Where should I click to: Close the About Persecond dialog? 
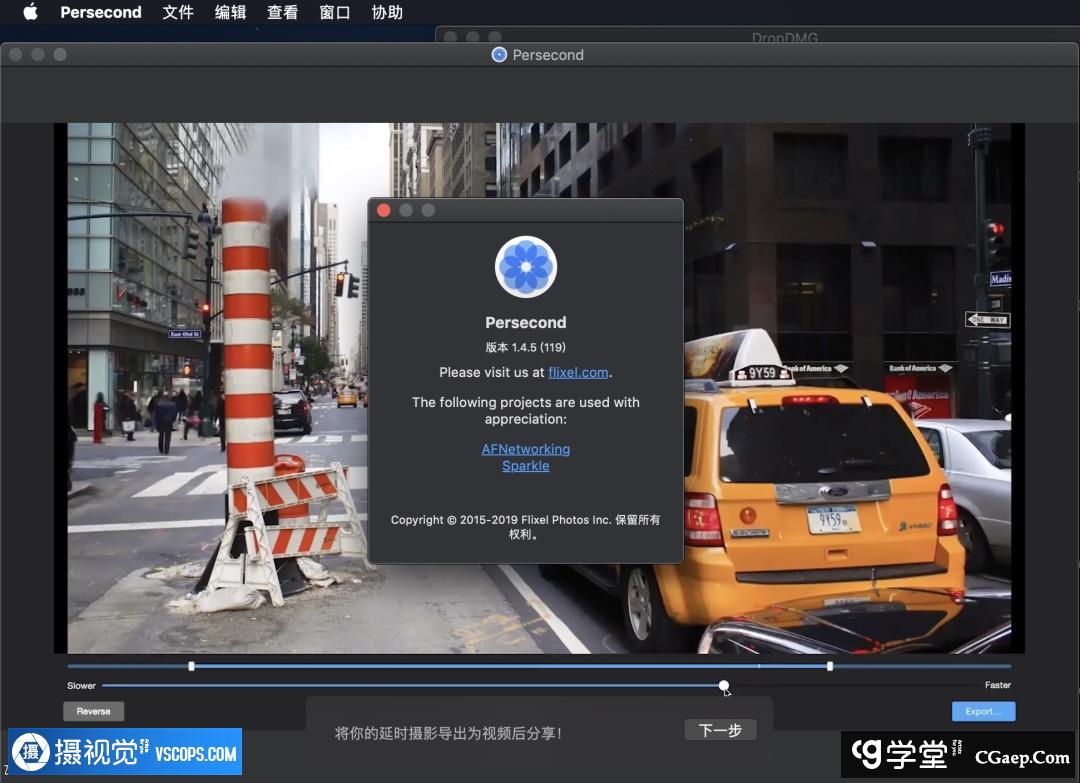[x=383, y=210]
